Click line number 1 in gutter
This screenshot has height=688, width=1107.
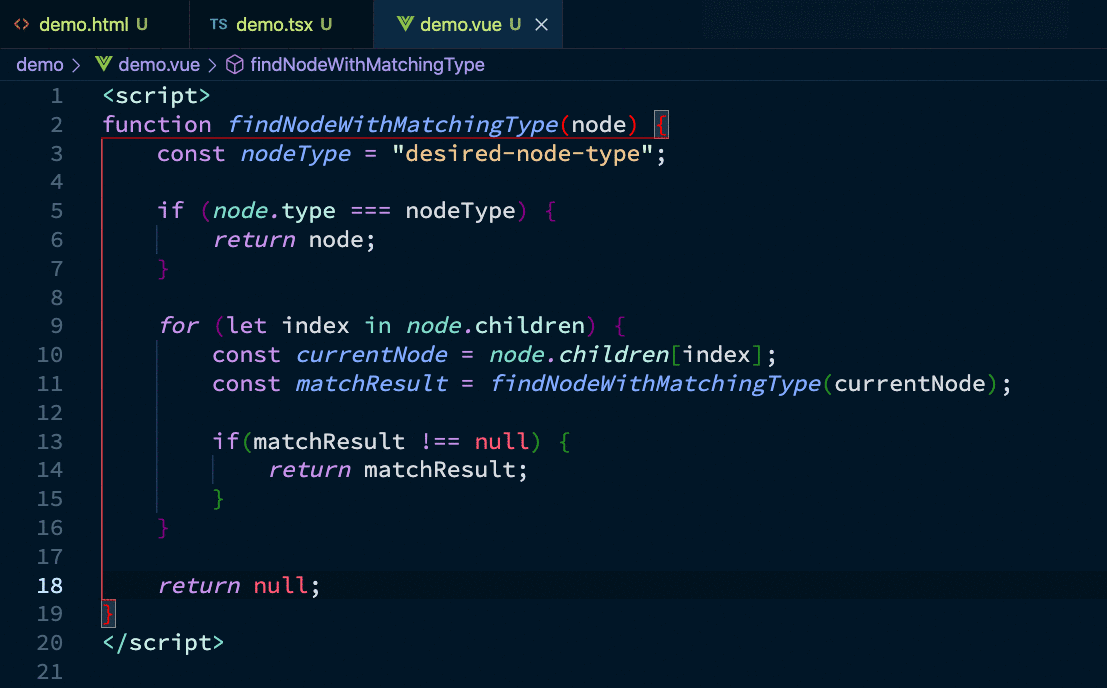(x=56, y=95)
